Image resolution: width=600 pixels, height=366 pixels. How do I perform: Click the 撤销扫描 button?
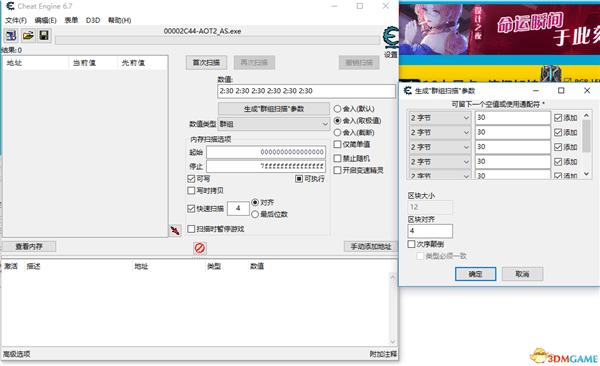tap(359, 63)
